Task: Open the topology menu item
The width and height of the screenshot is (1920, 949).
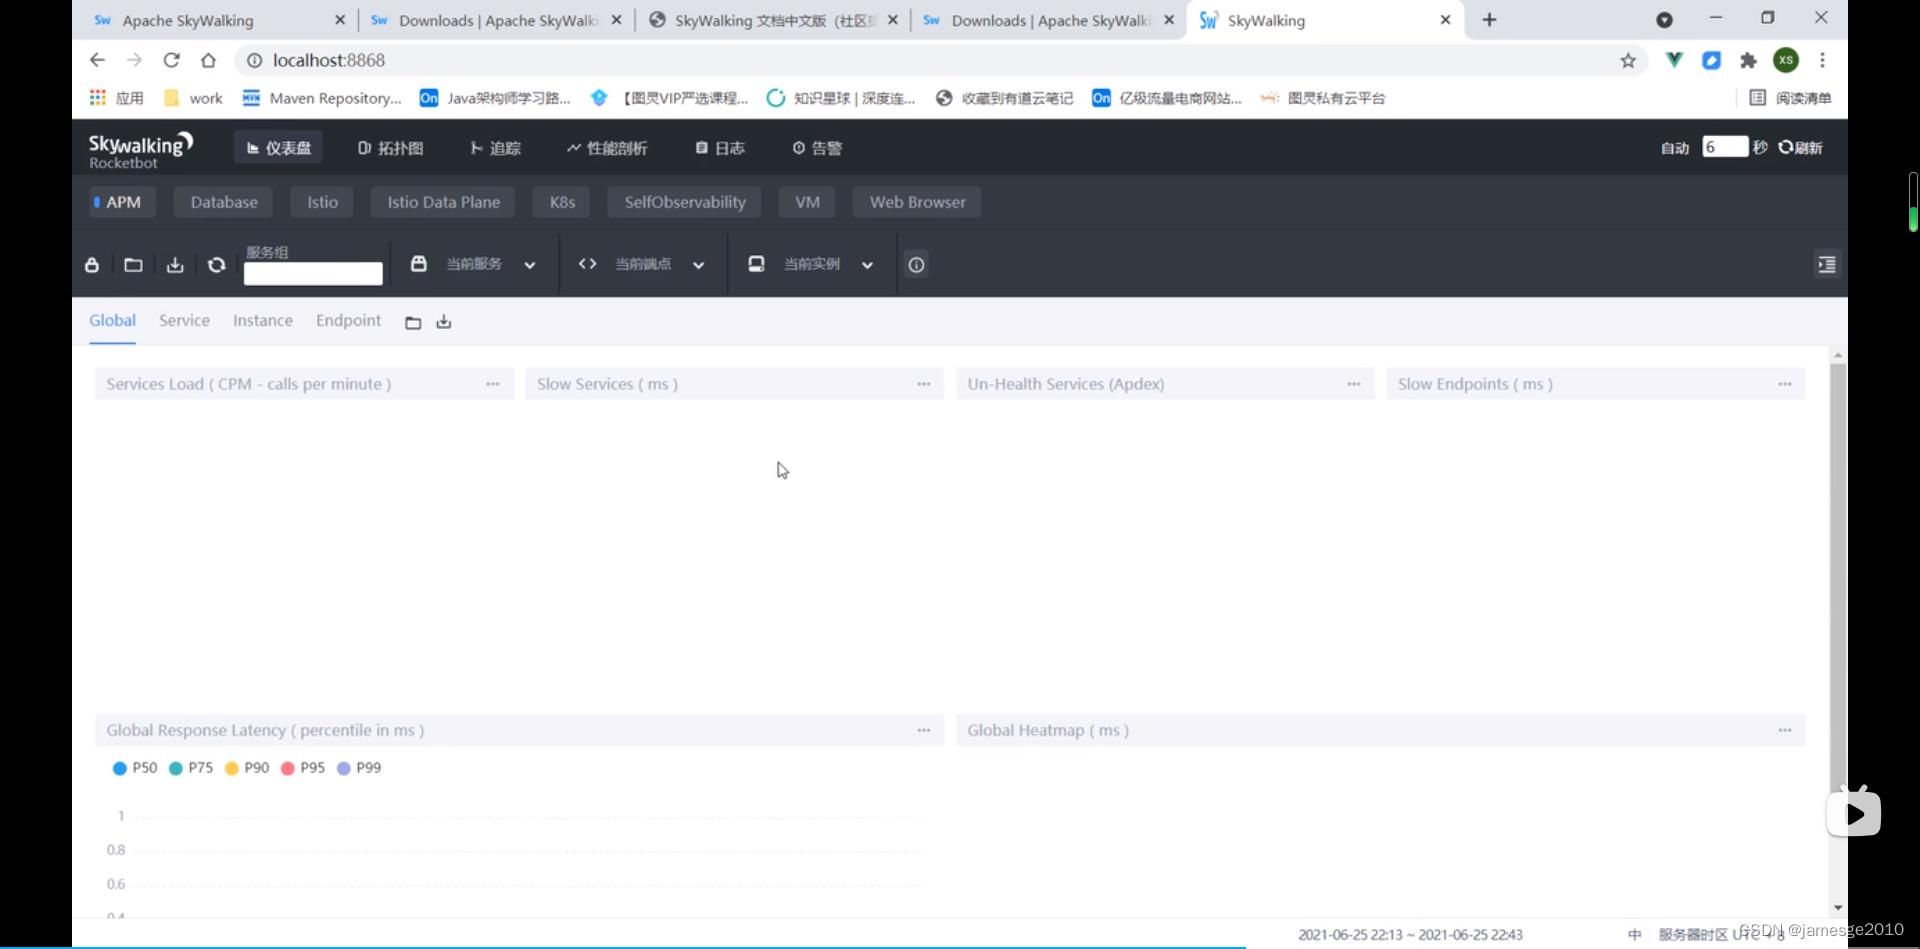Action: [390, 148]
